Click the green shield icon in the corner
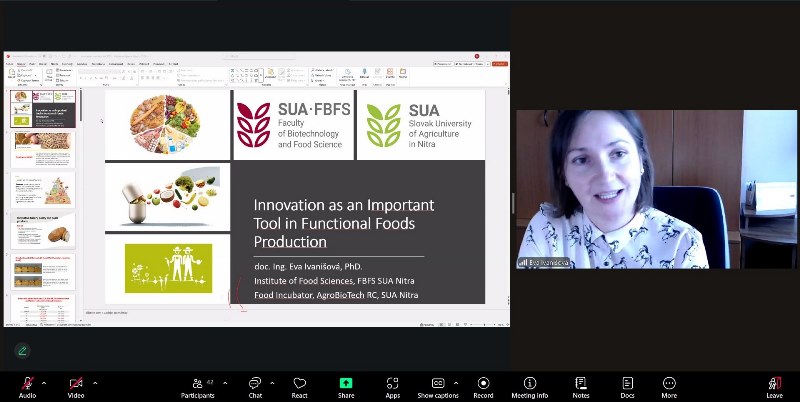 coord(21,351)
